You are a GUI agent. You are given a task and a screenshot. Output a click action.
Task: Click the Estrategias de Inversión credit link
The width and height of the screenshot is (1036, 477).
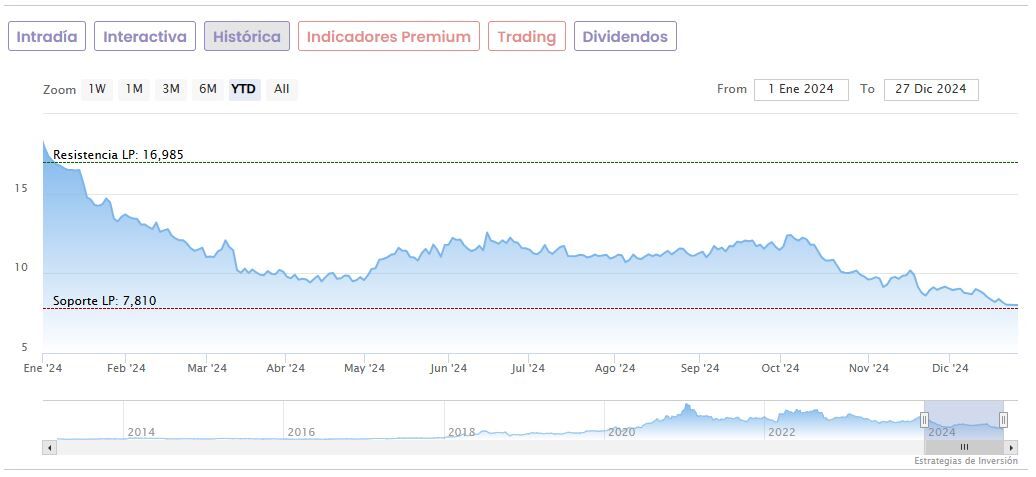pyautogui.click(x=965, y=461)
